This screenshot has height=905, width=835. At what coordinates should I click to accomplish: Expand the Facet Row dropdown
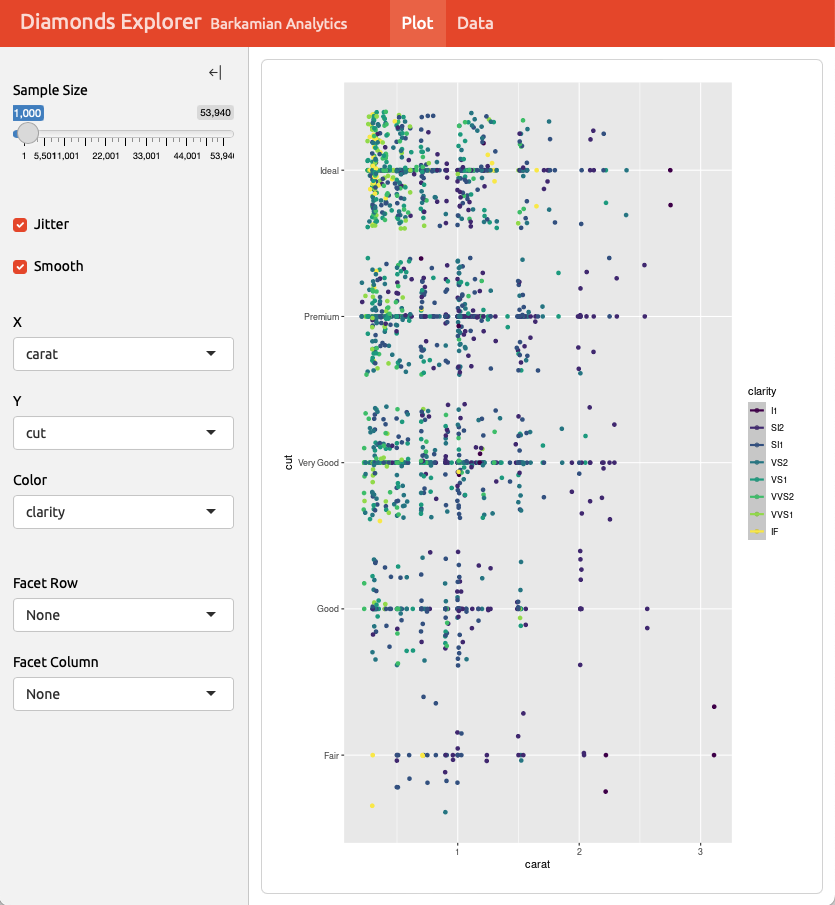click(x=123, y=615)
